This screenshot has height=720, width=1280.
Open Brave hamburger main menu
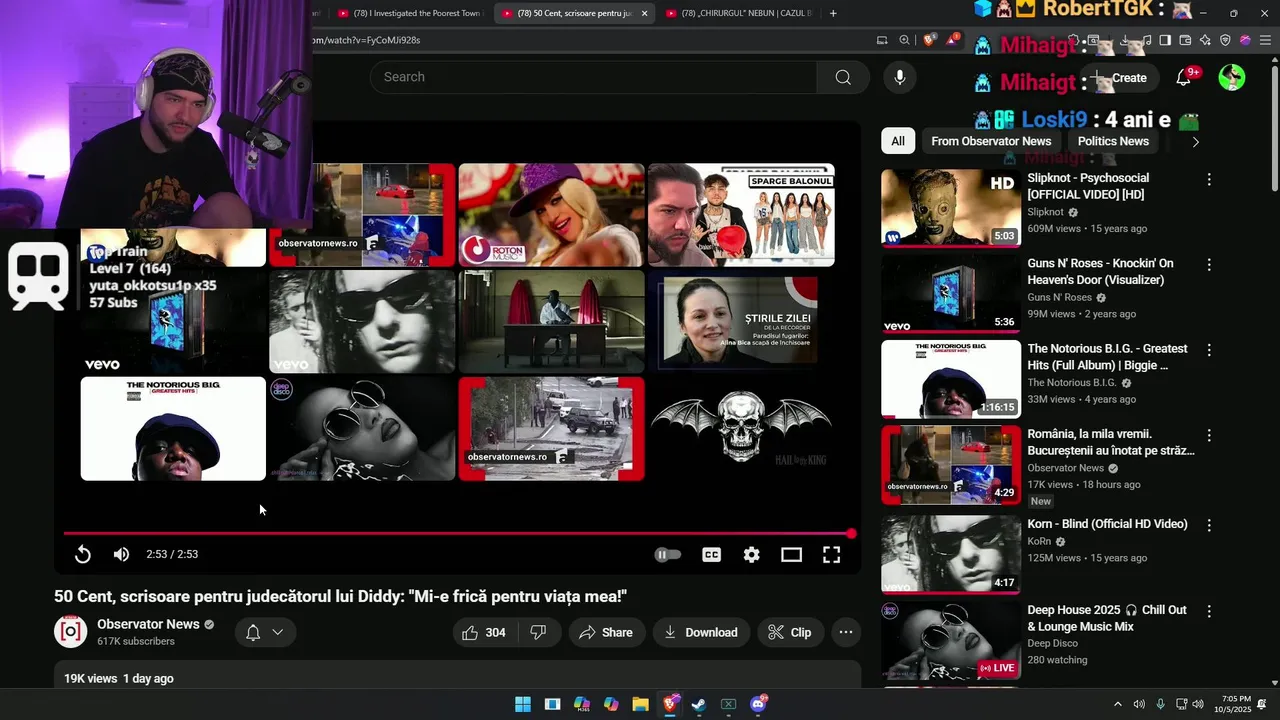click(1265, 40)
